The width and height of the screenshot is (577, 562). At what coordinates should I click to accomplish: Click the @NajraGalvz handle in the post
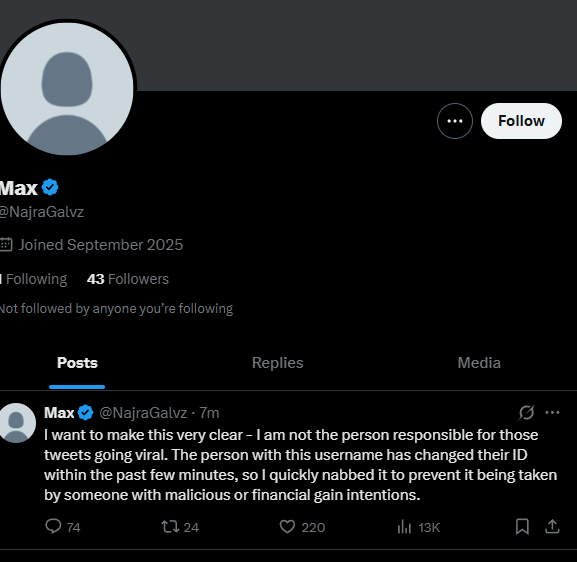point(143,413)
